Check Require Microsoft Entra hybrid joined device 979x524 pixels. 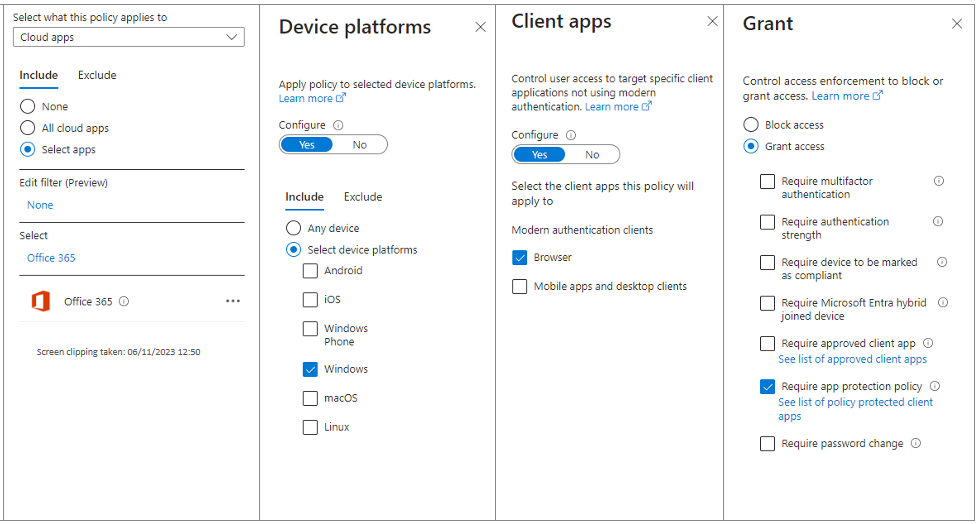coord(767,304)
